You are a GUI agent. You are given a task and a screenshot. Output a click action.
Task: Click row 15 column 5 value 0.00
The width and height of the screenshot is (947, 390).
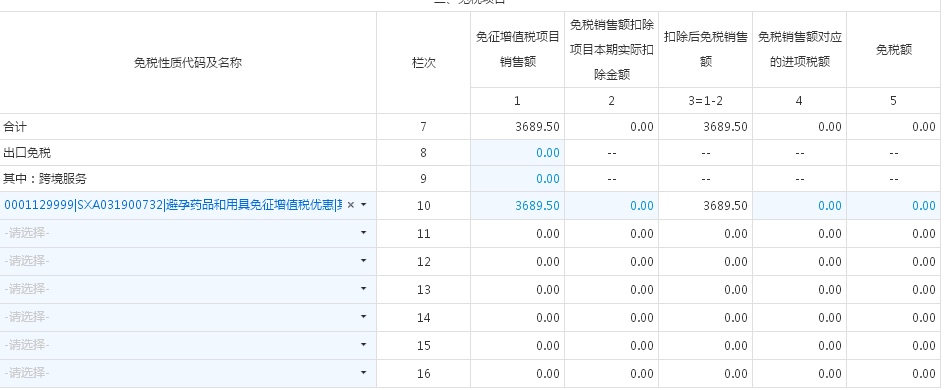click(x=924, y=345)
